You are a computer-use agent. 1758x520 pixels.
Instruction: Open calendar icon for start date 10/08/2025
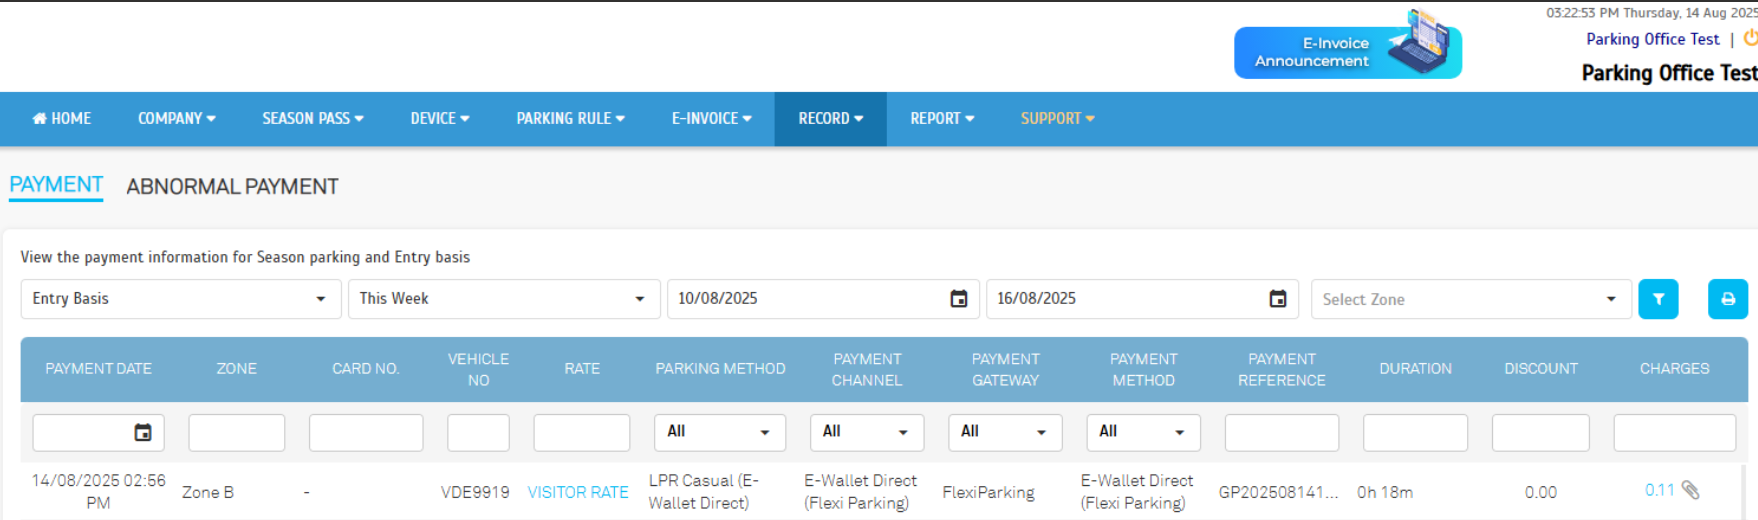pyautogui.click(x=958, y=299)
